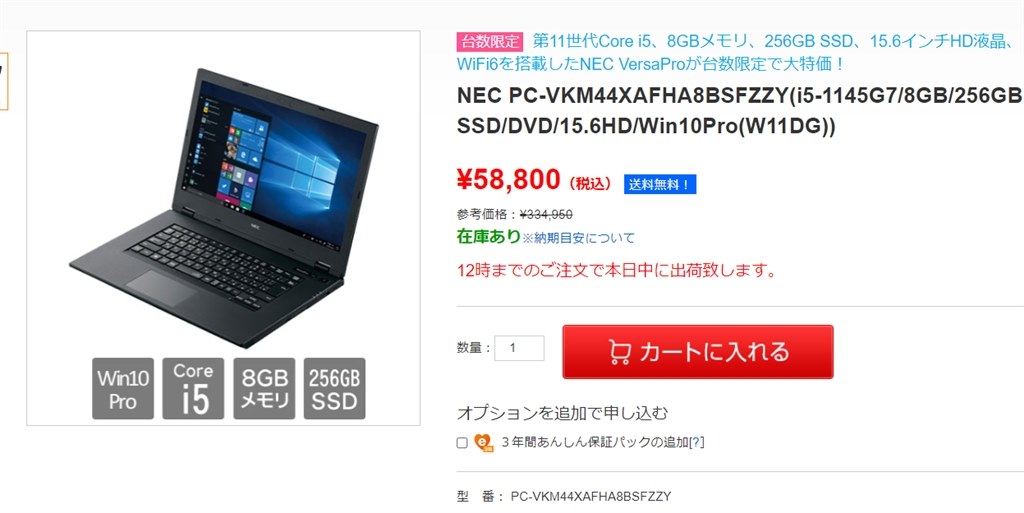
Task: Click the pink 台数限定 label badge
Action: point(490,42)
